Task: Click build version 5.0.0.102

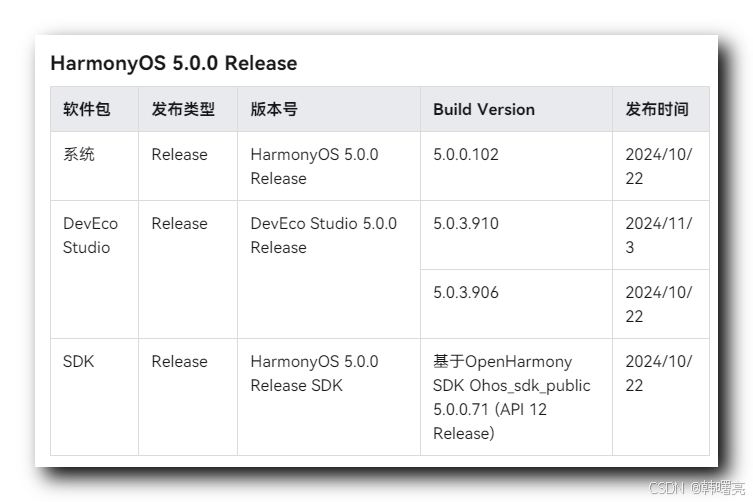Action: tap(466, 155)
